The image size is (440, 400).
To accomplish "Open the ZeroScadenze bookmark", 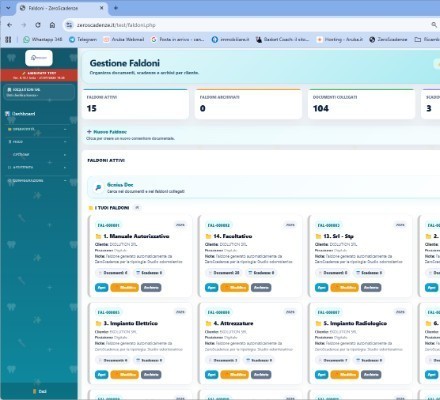I will [388, 39].
